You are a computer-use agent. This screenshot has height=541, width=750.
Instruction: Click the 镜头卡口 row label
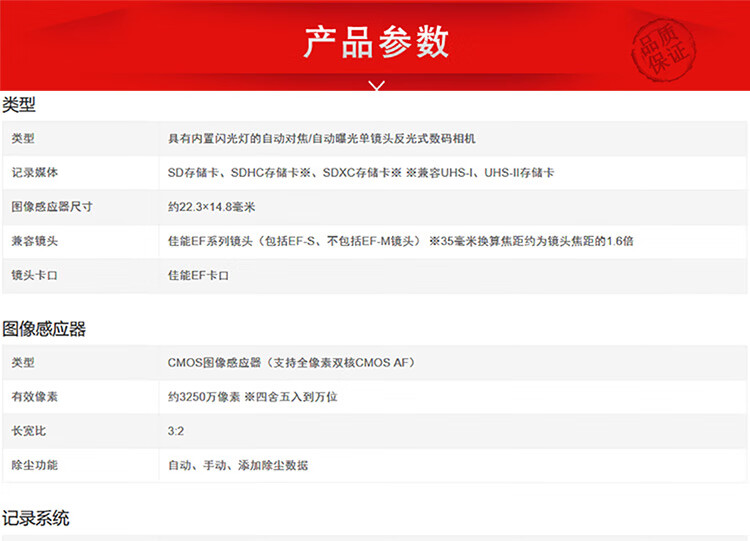point(34,274)
